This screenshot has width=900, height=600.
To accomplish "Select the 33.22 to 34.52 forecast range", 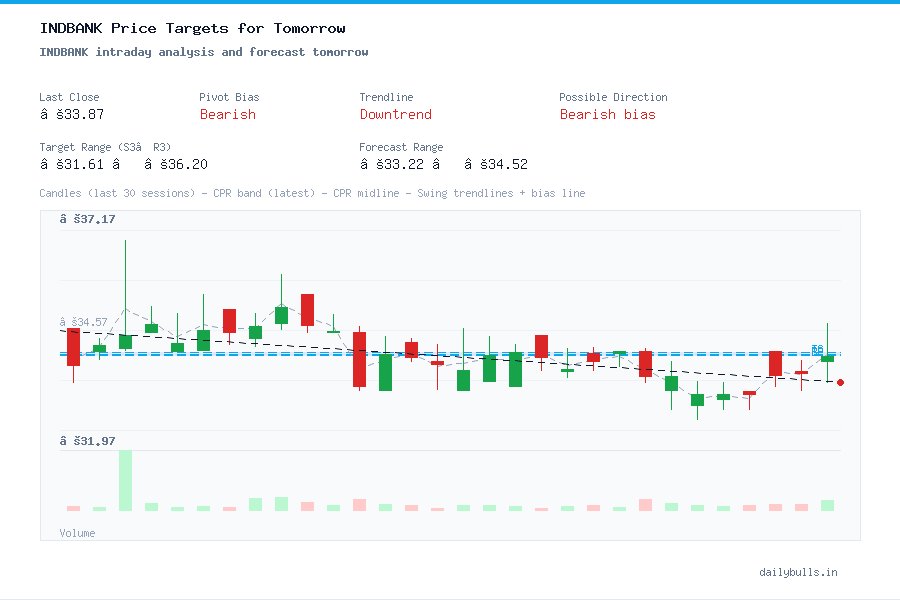I will point(444,164).
